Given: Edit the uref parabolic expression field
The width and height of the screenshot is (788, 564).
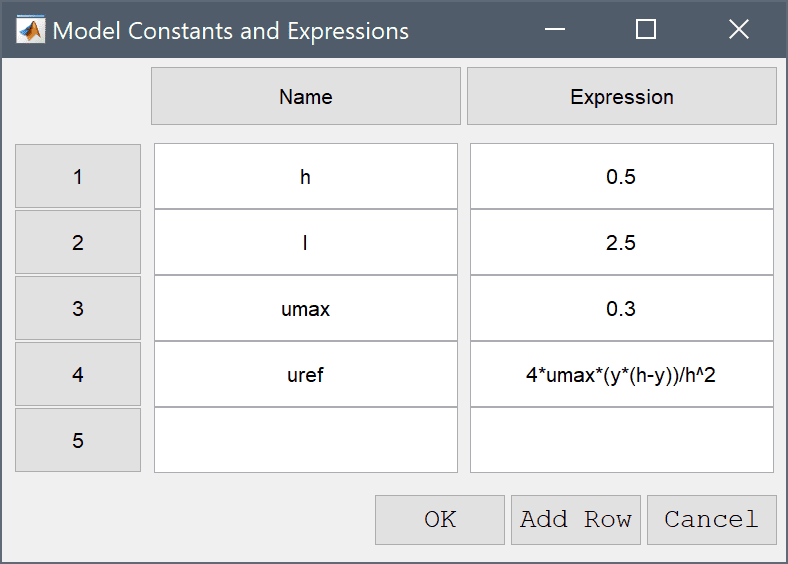Looking at the screenshot, I should tap(622, 374).
